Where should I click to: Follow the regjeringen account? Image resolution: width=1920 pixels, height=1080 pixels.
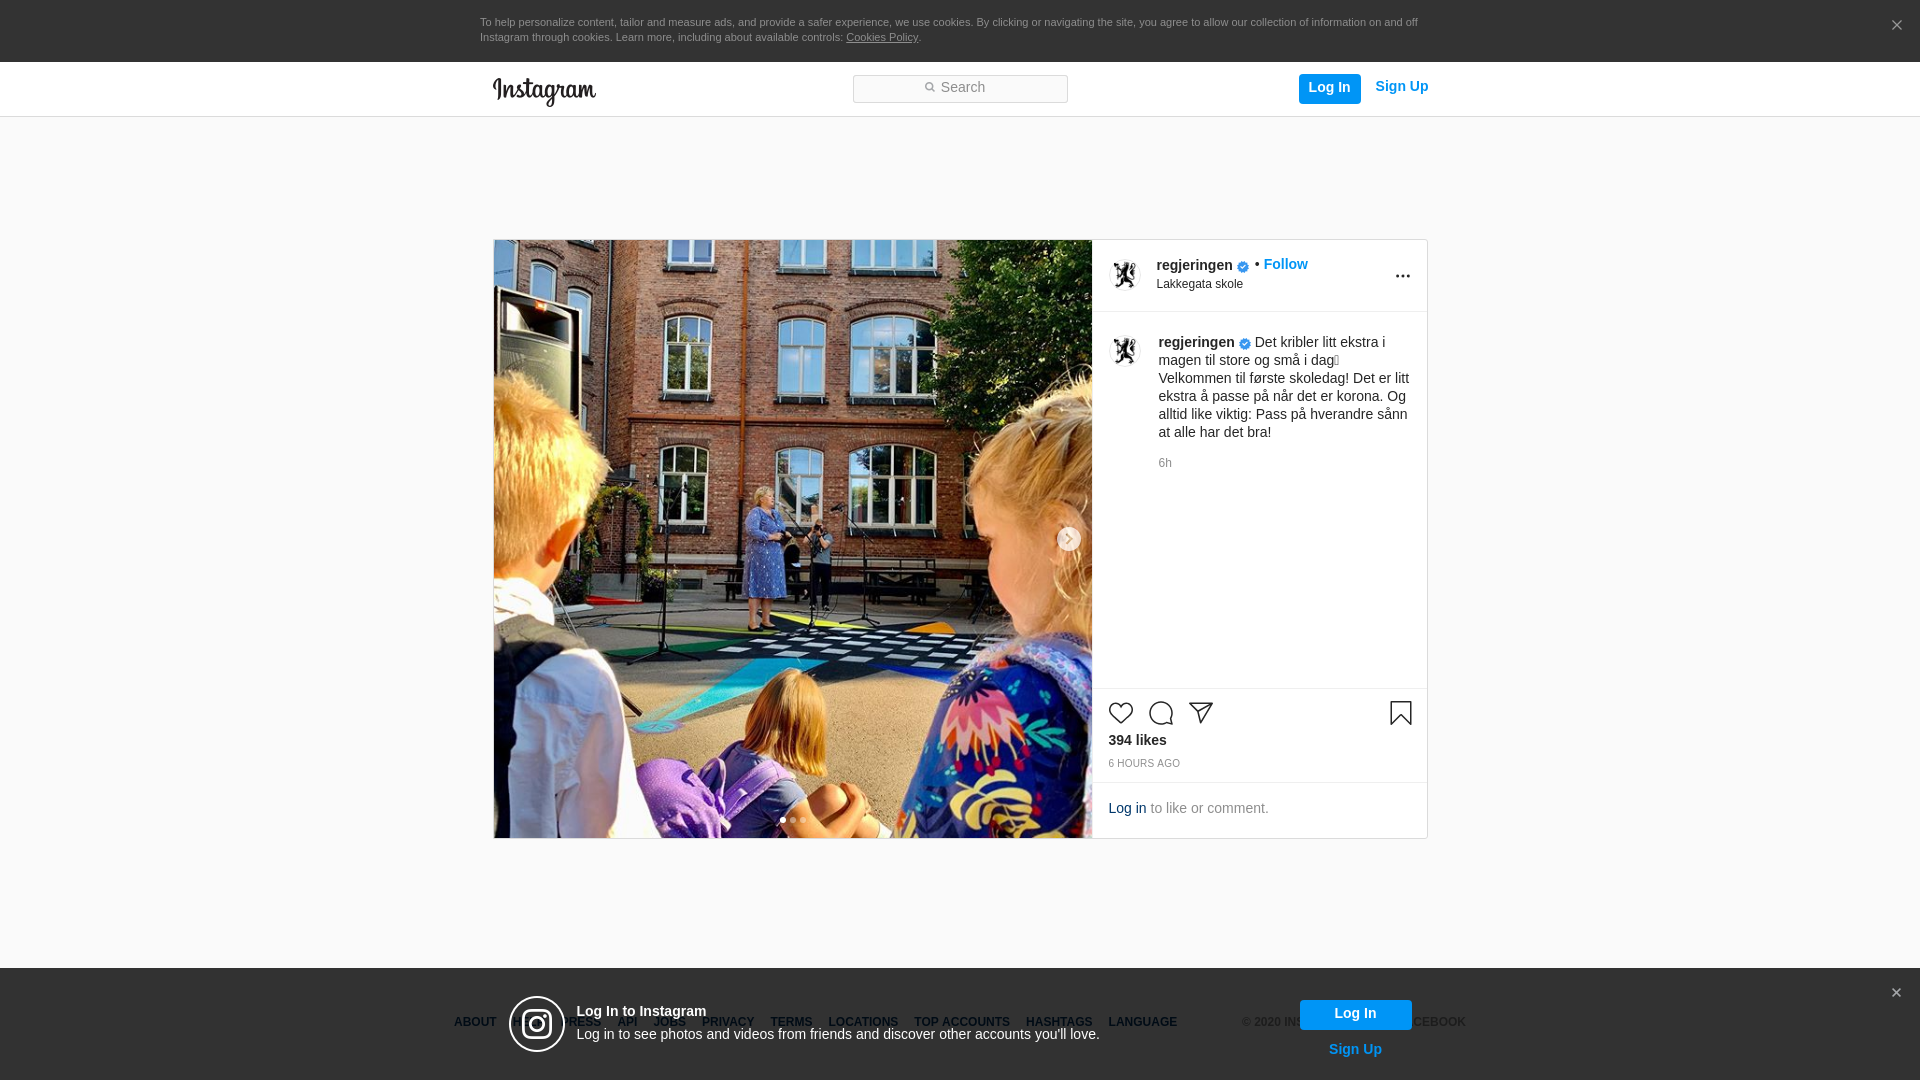[x=1285, y=264]
